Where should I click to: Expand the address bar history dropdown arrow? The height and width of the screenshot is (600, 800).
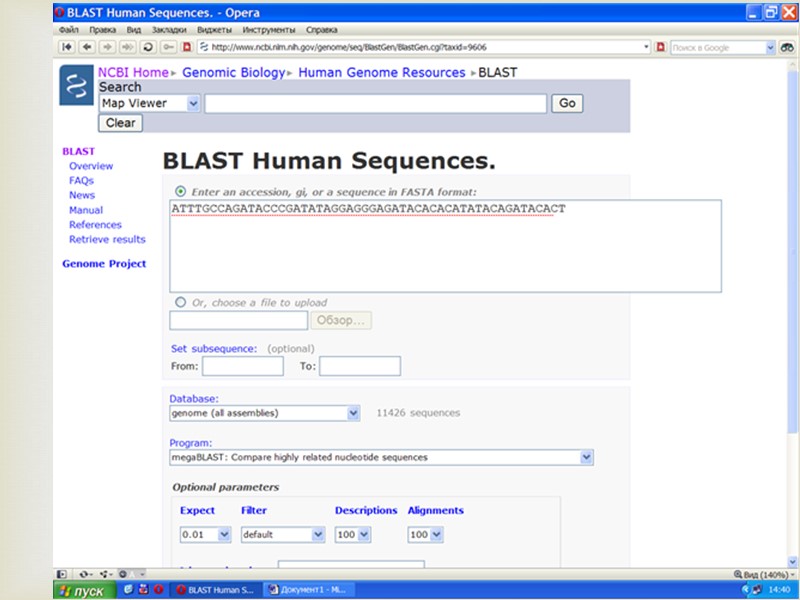click(x=646, y=47)
